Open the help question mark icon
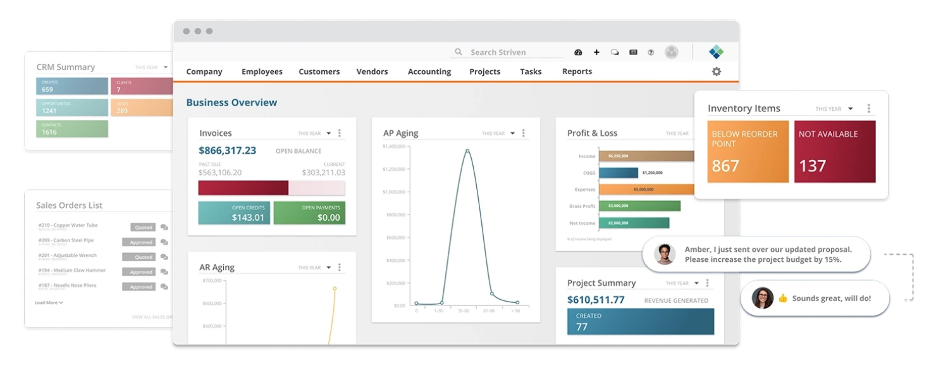The height and width of the screenshot is (384, 936). (x=651, y=53)
